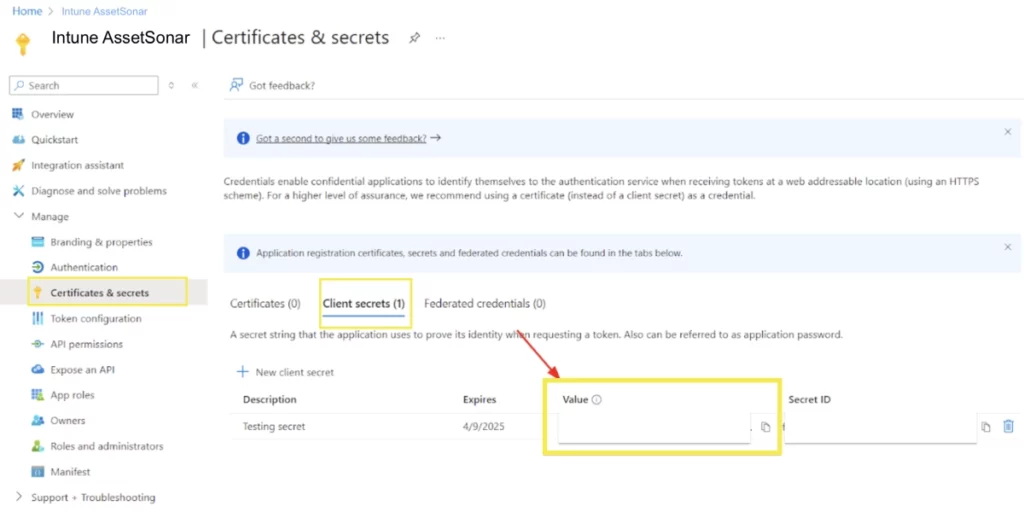Viewport: 1024px width, 512px height.
Task: Close the application registration info banner
Action: pos(1007,246)
